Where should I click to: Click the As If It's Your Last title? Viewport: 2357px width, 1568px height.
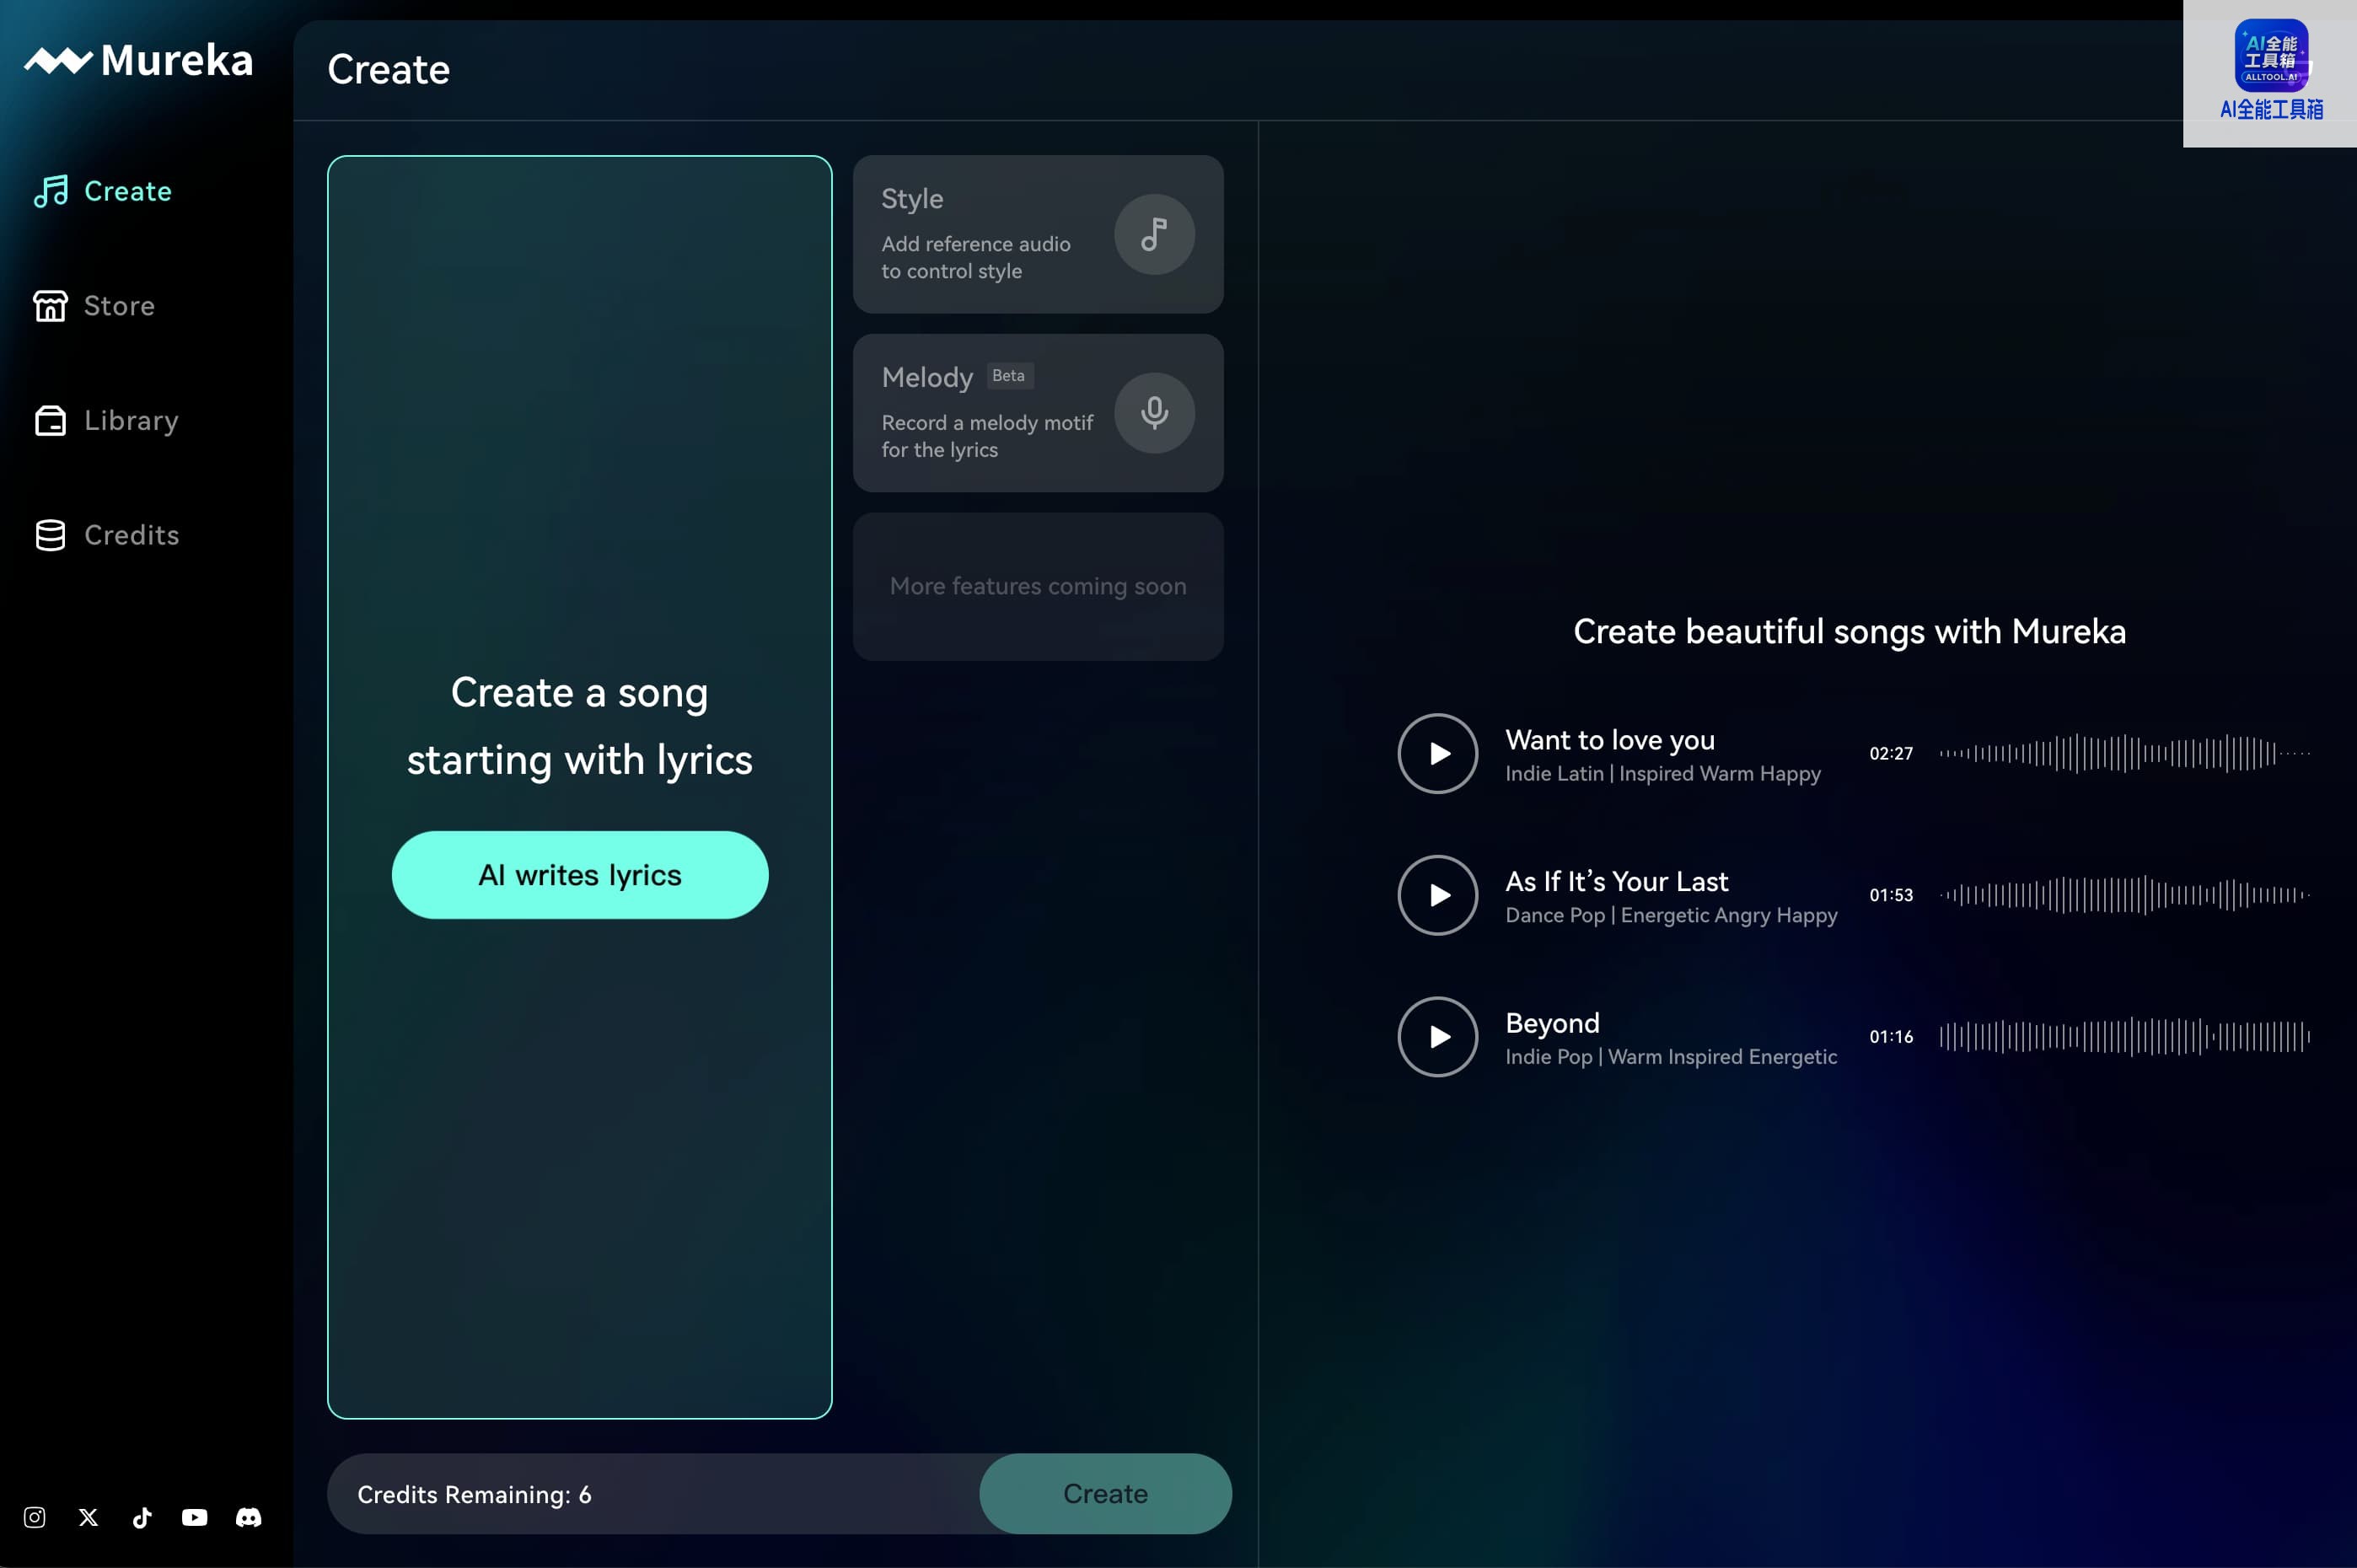pos(1617,881)
